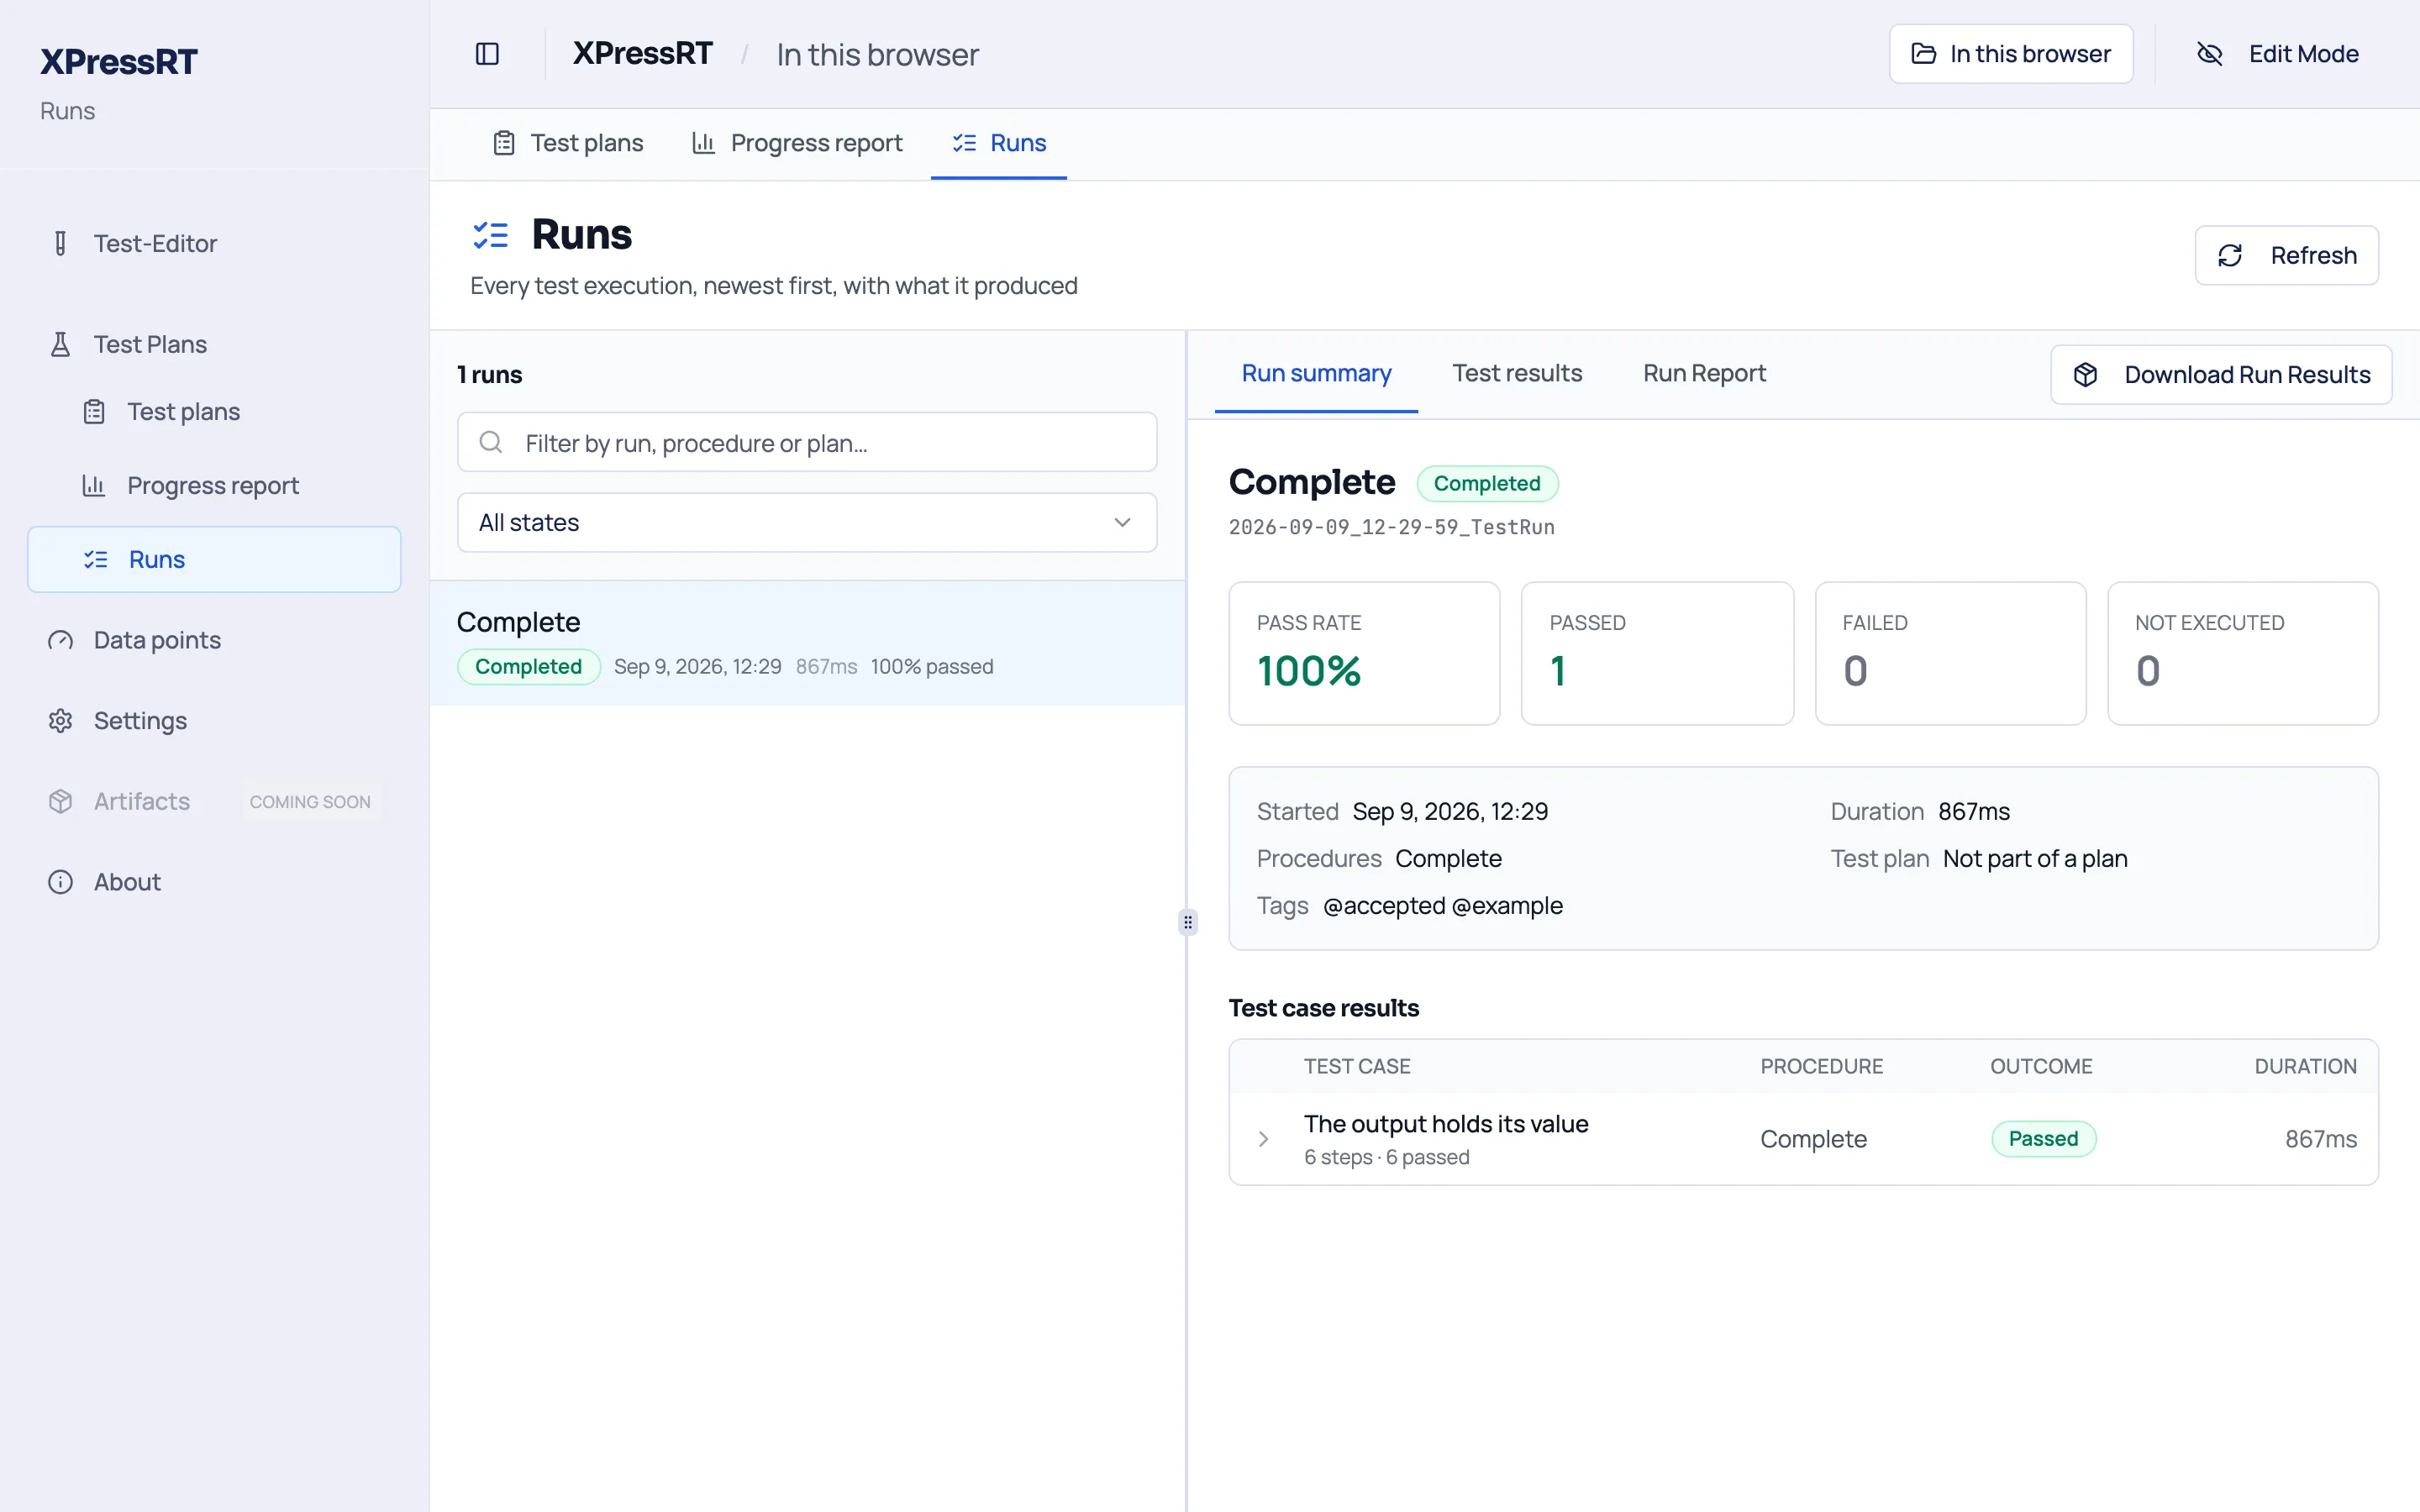Open sidebar Progress report chart item
This screenshot has height=1512, width=2420.
pos(214,485)
